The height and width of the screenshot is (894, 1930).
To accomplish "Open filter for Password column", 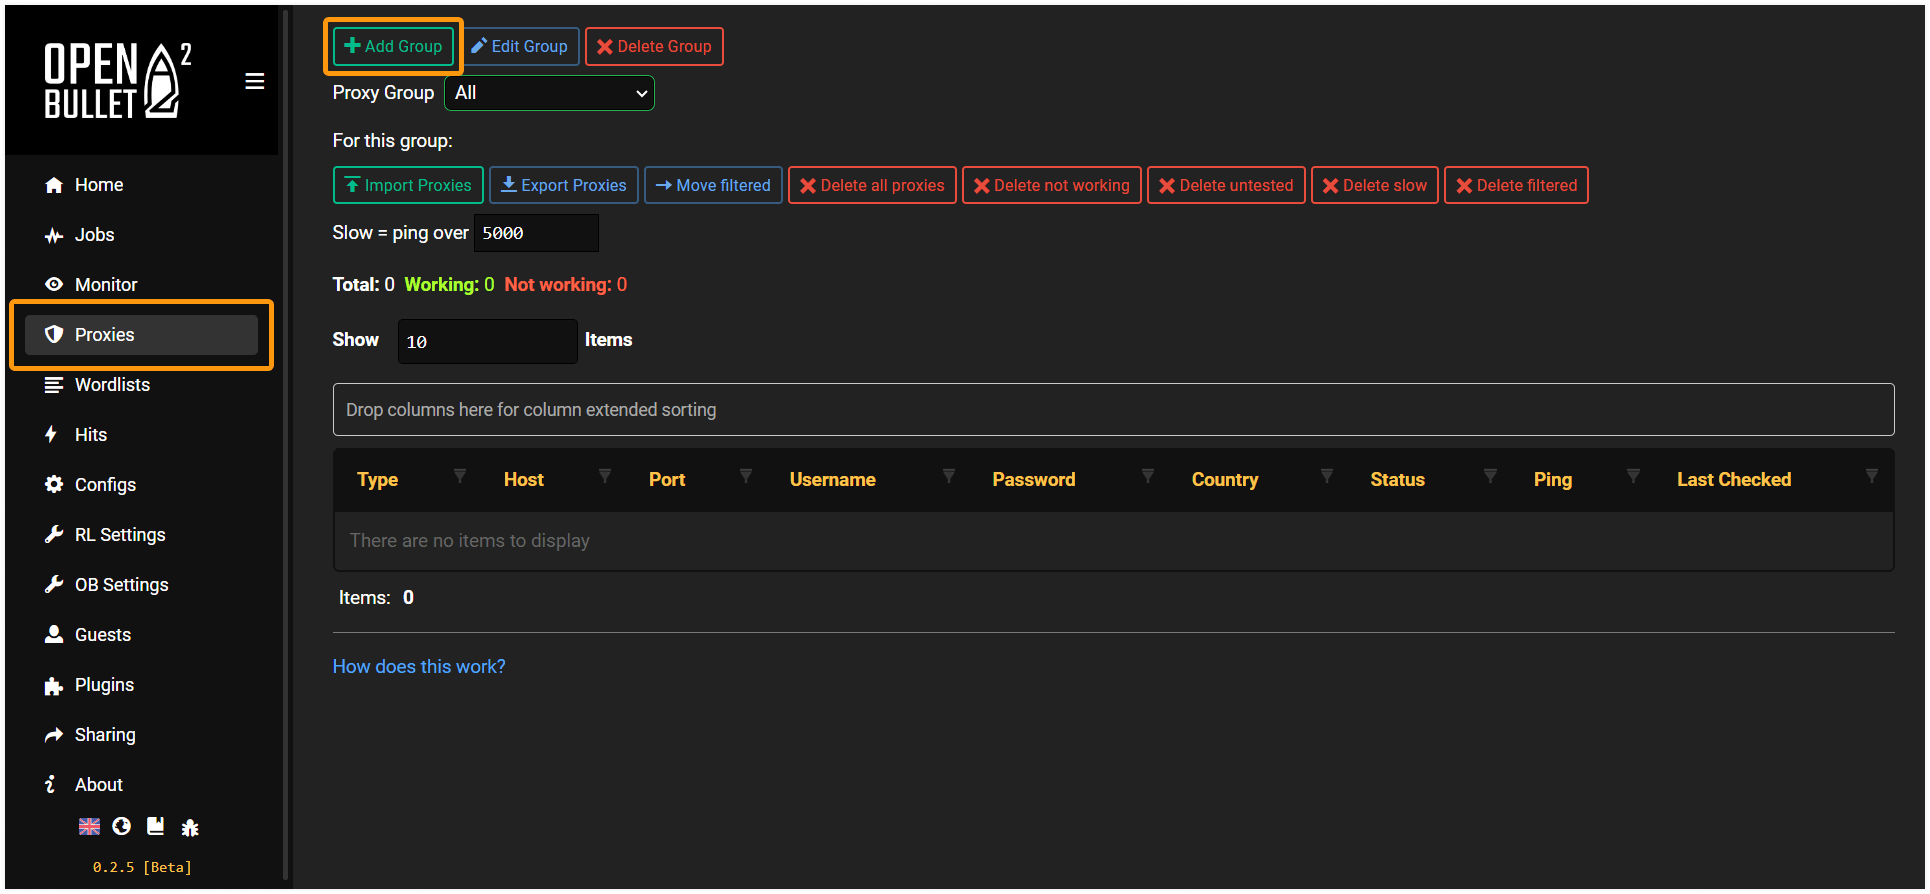I will click(1148, 476).
